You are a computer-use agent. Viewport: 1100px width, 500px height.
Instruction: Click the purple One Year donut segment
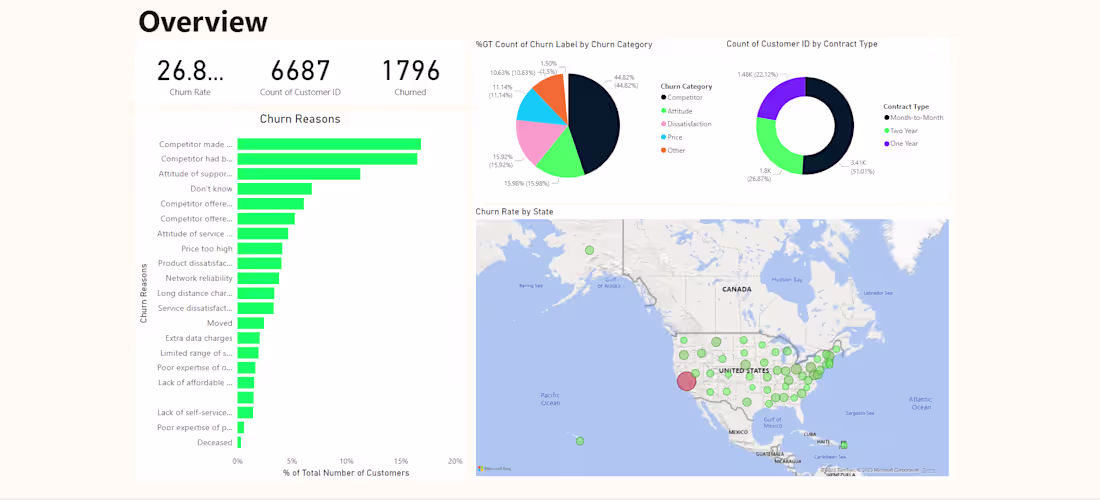click(x=782, y=97)
